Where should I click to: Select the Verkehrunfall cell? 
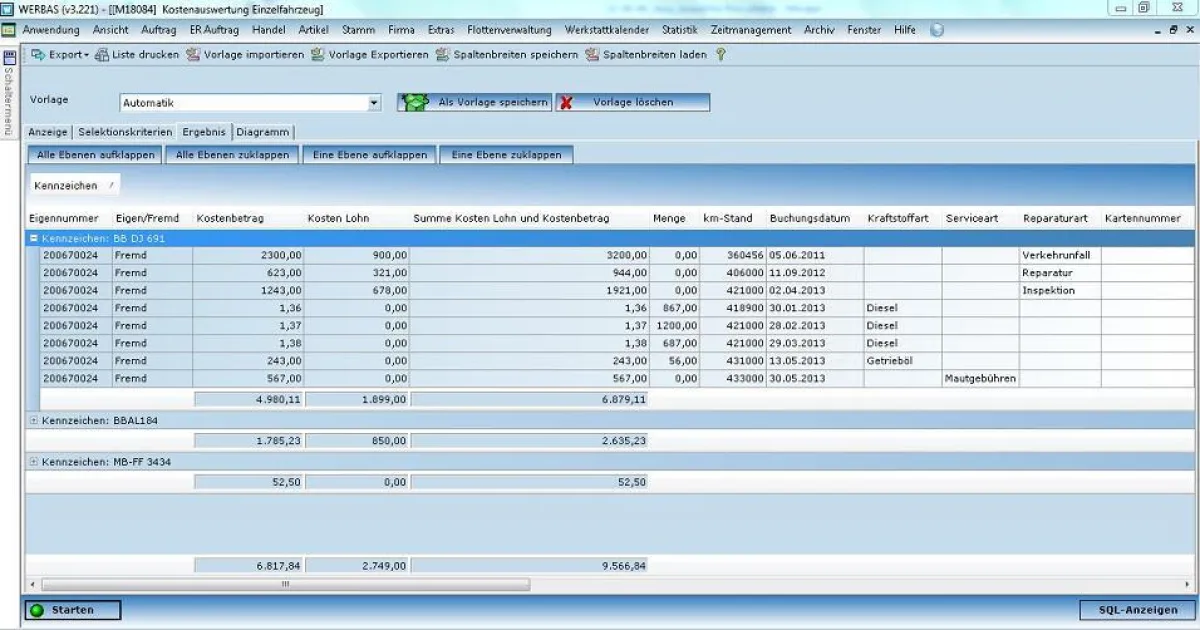point(1059,255)
